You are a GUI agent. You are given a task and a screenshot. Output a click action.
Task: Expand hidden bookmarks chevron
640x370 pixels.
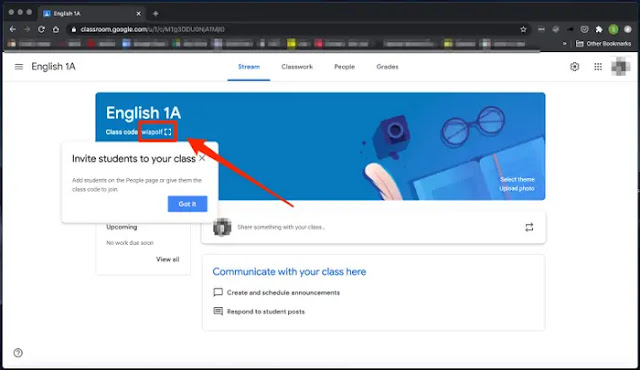tap(565, 43)
